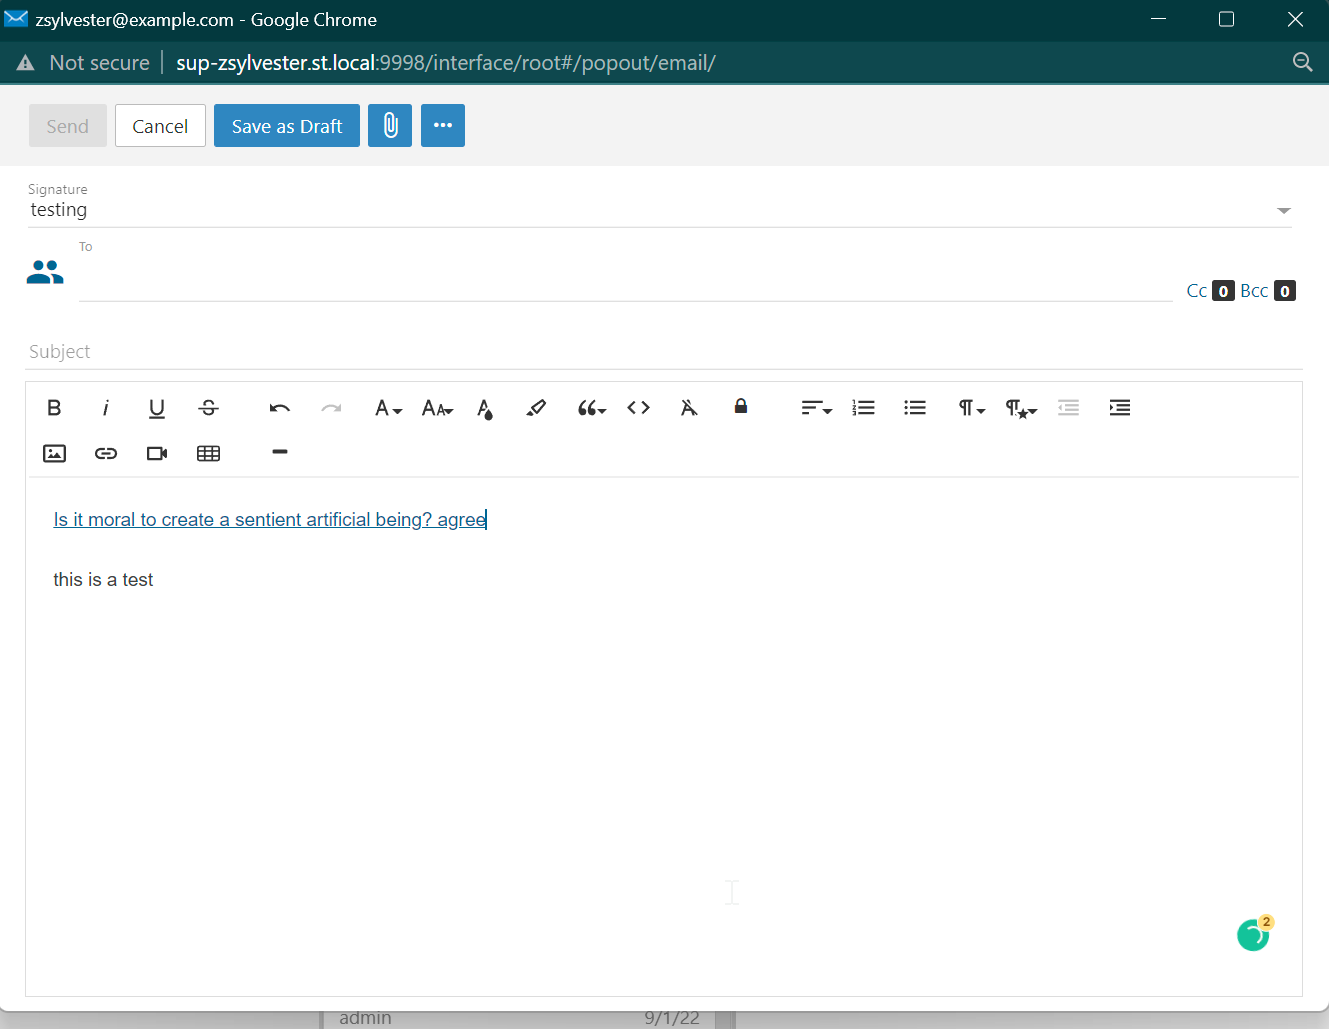Insert an image into the email

(55, 454)
